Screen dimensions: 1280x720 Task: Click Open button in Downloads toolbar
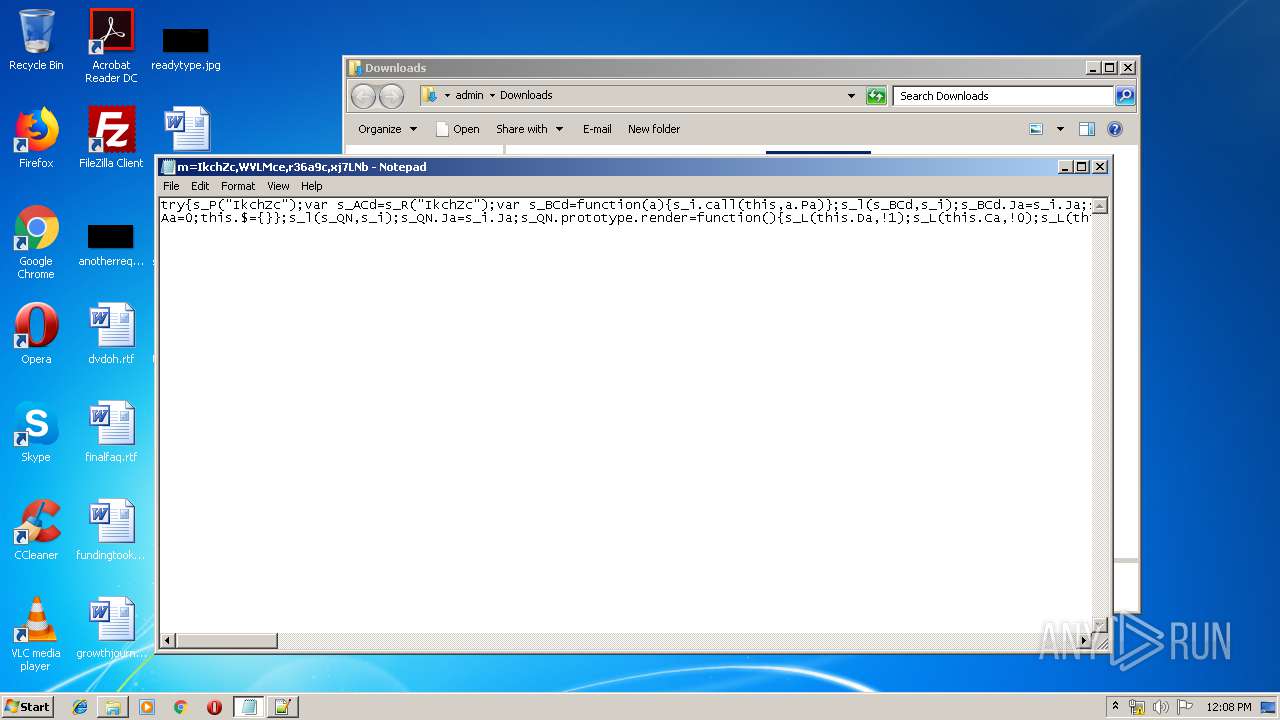pos(458,129)
